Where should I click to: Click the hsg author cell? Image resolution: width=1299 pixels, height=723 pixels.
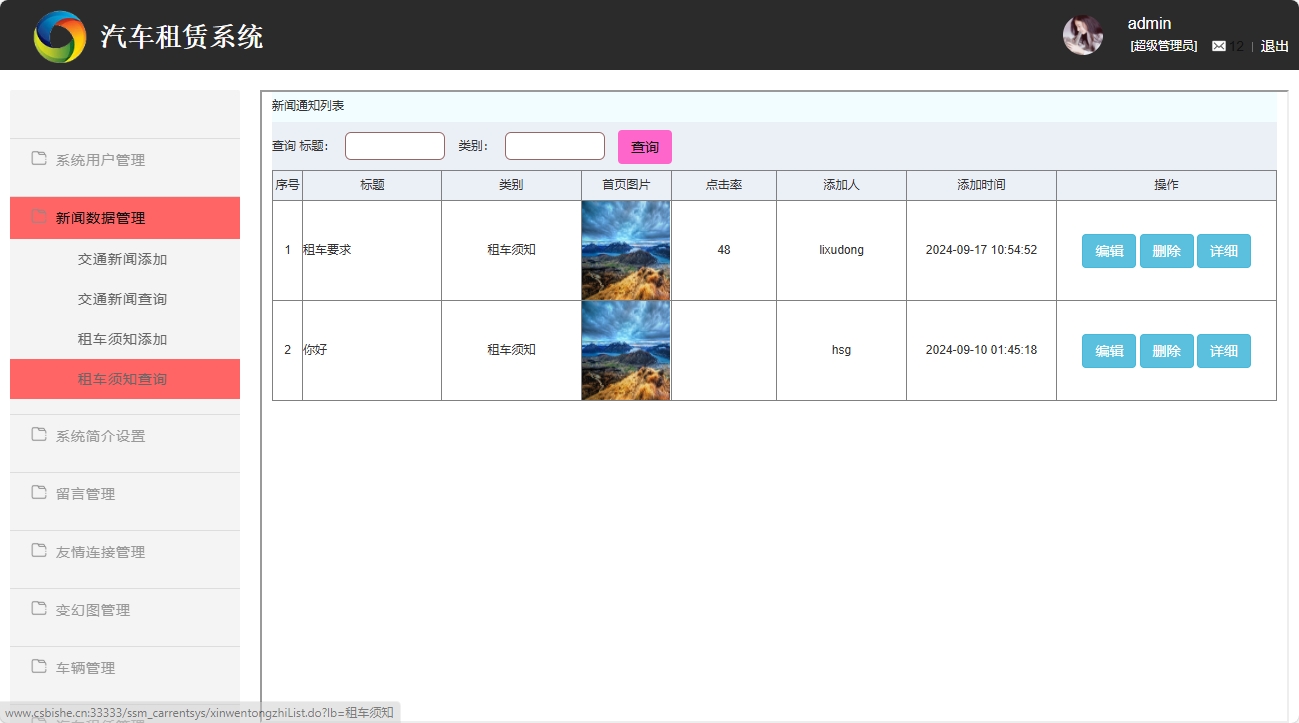point(841,350)
